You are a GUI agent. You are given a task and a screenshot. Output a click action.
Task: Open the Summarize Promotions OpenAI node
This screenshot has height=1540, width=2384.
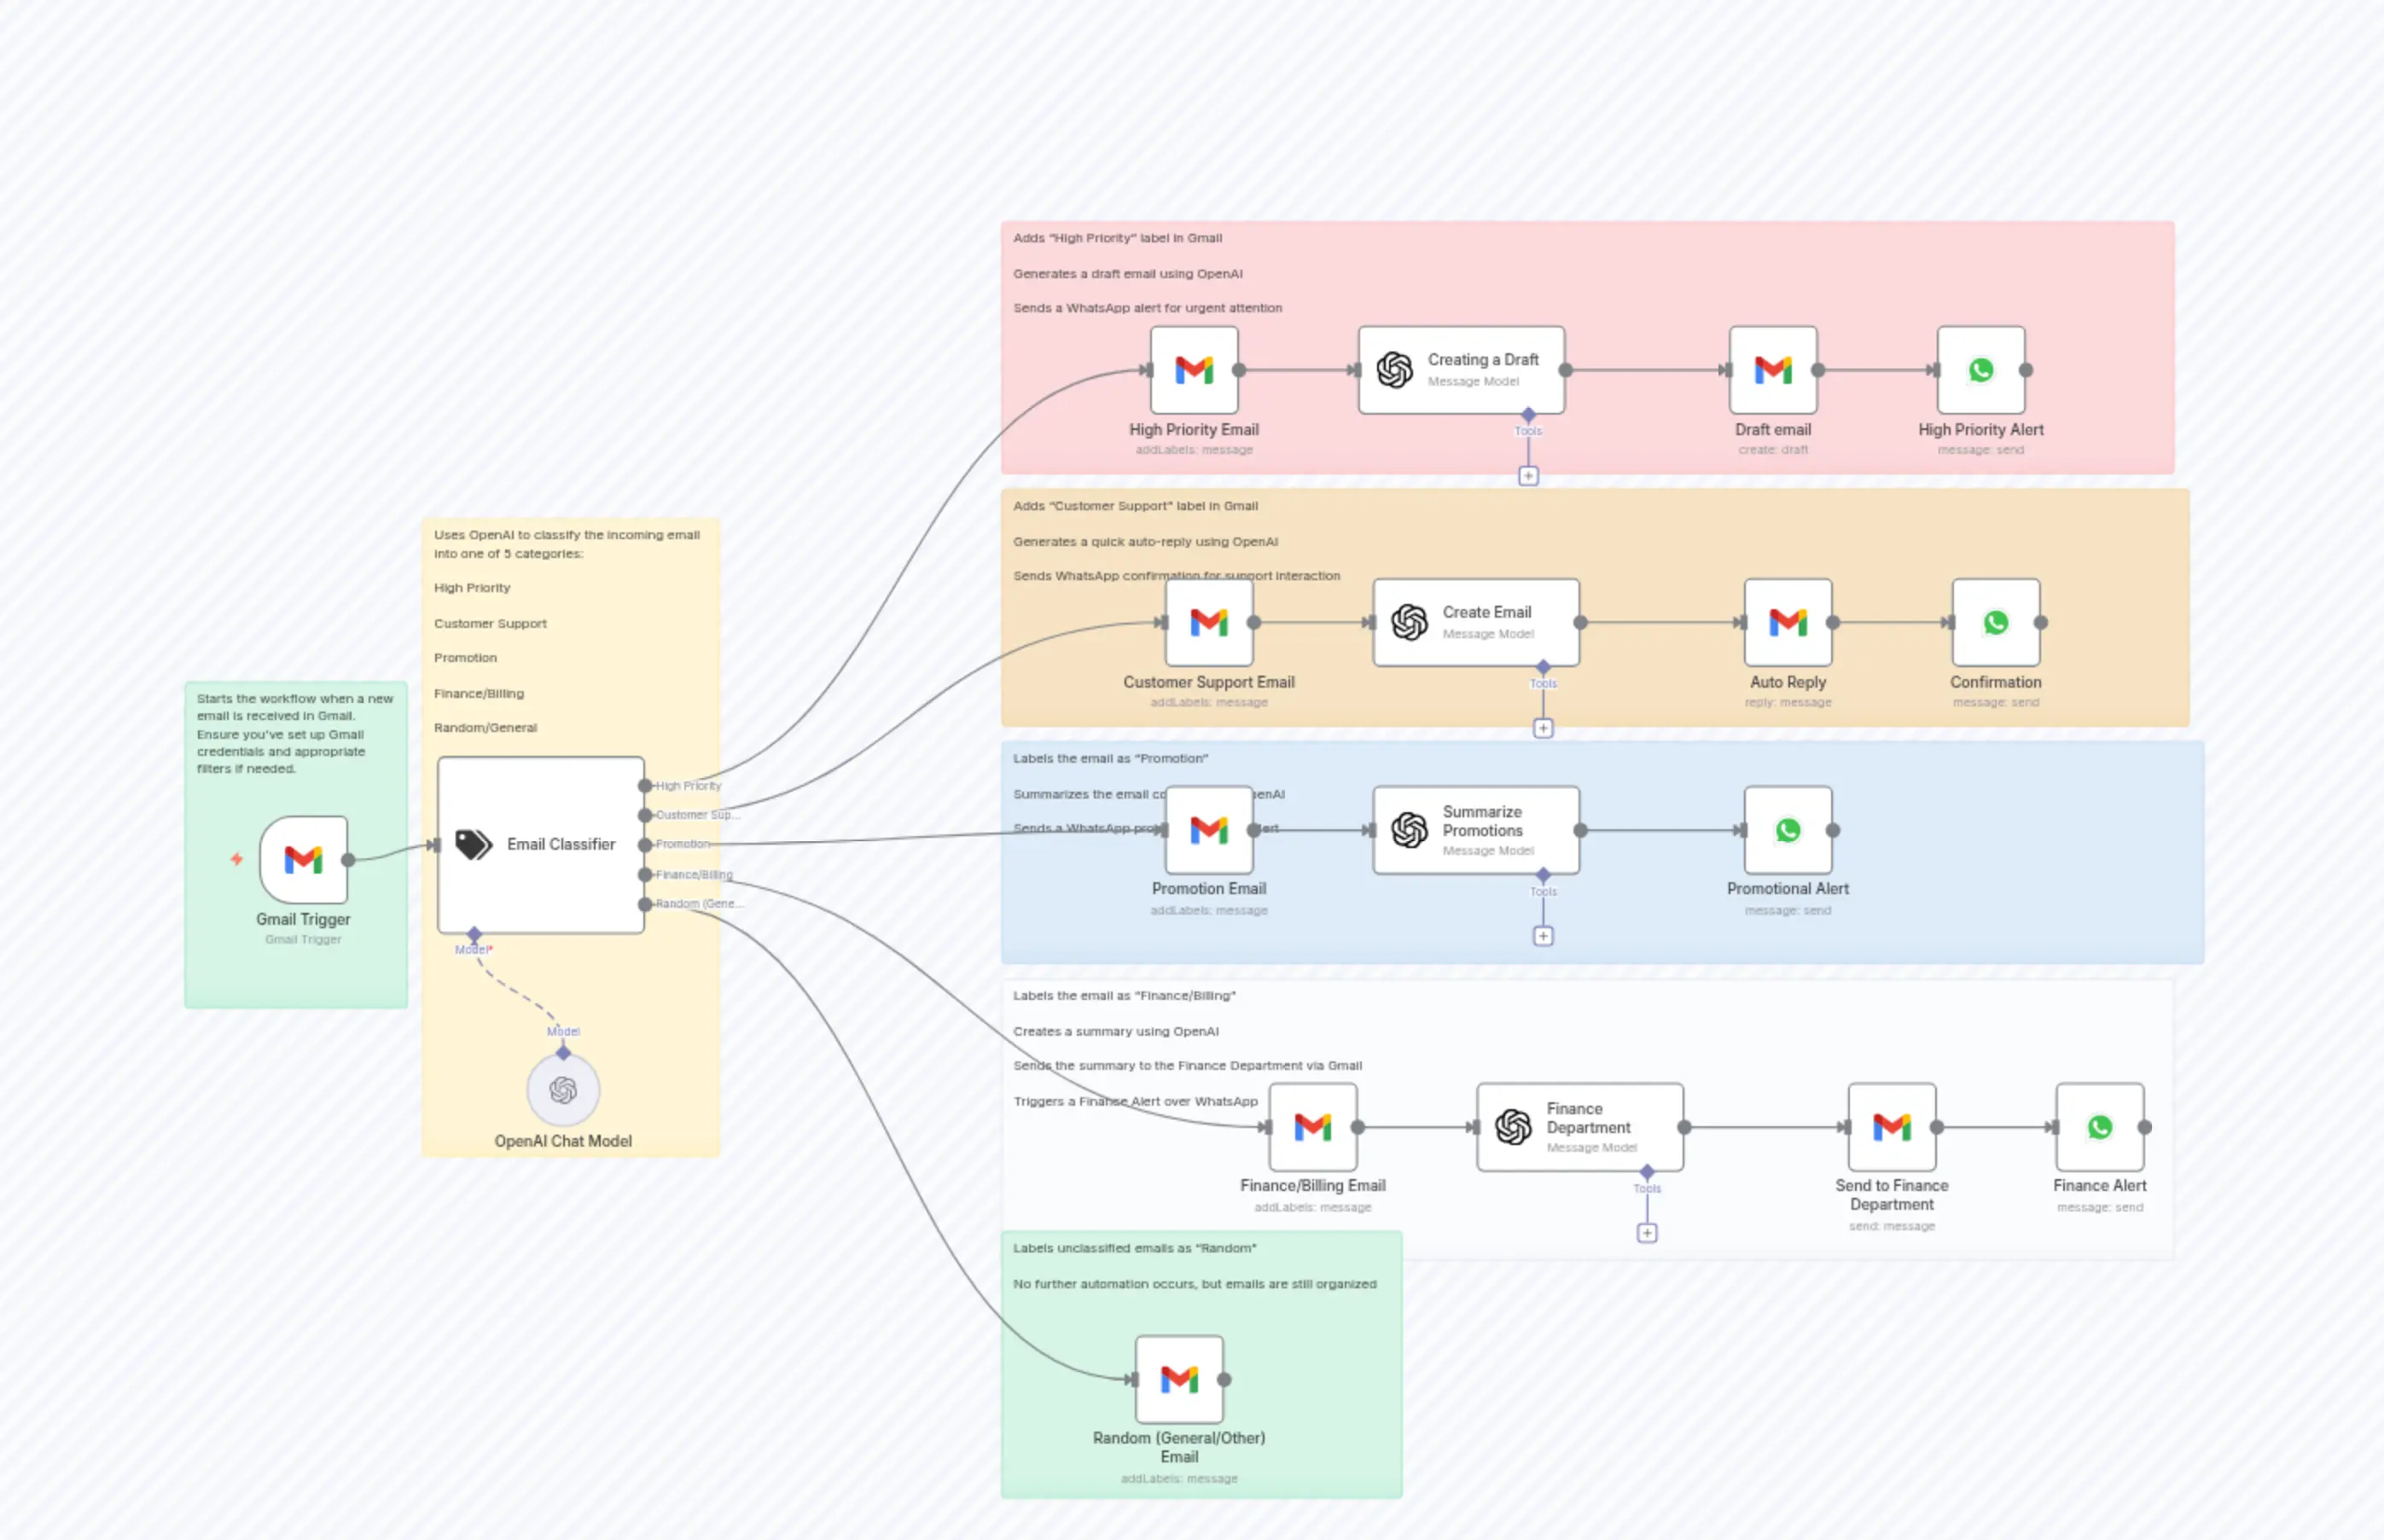(x=1410, y=829)
